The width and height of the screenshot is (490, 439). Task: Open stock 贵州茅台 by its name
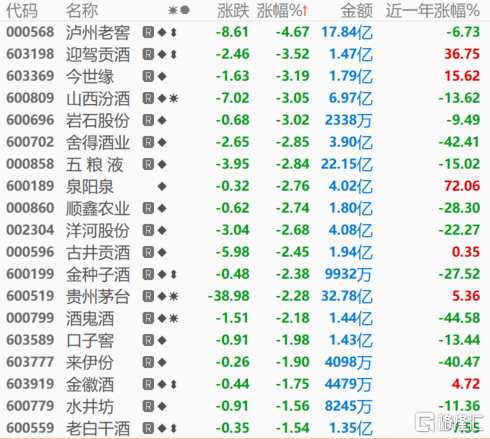pyautogui.click(x=98, y=296)
